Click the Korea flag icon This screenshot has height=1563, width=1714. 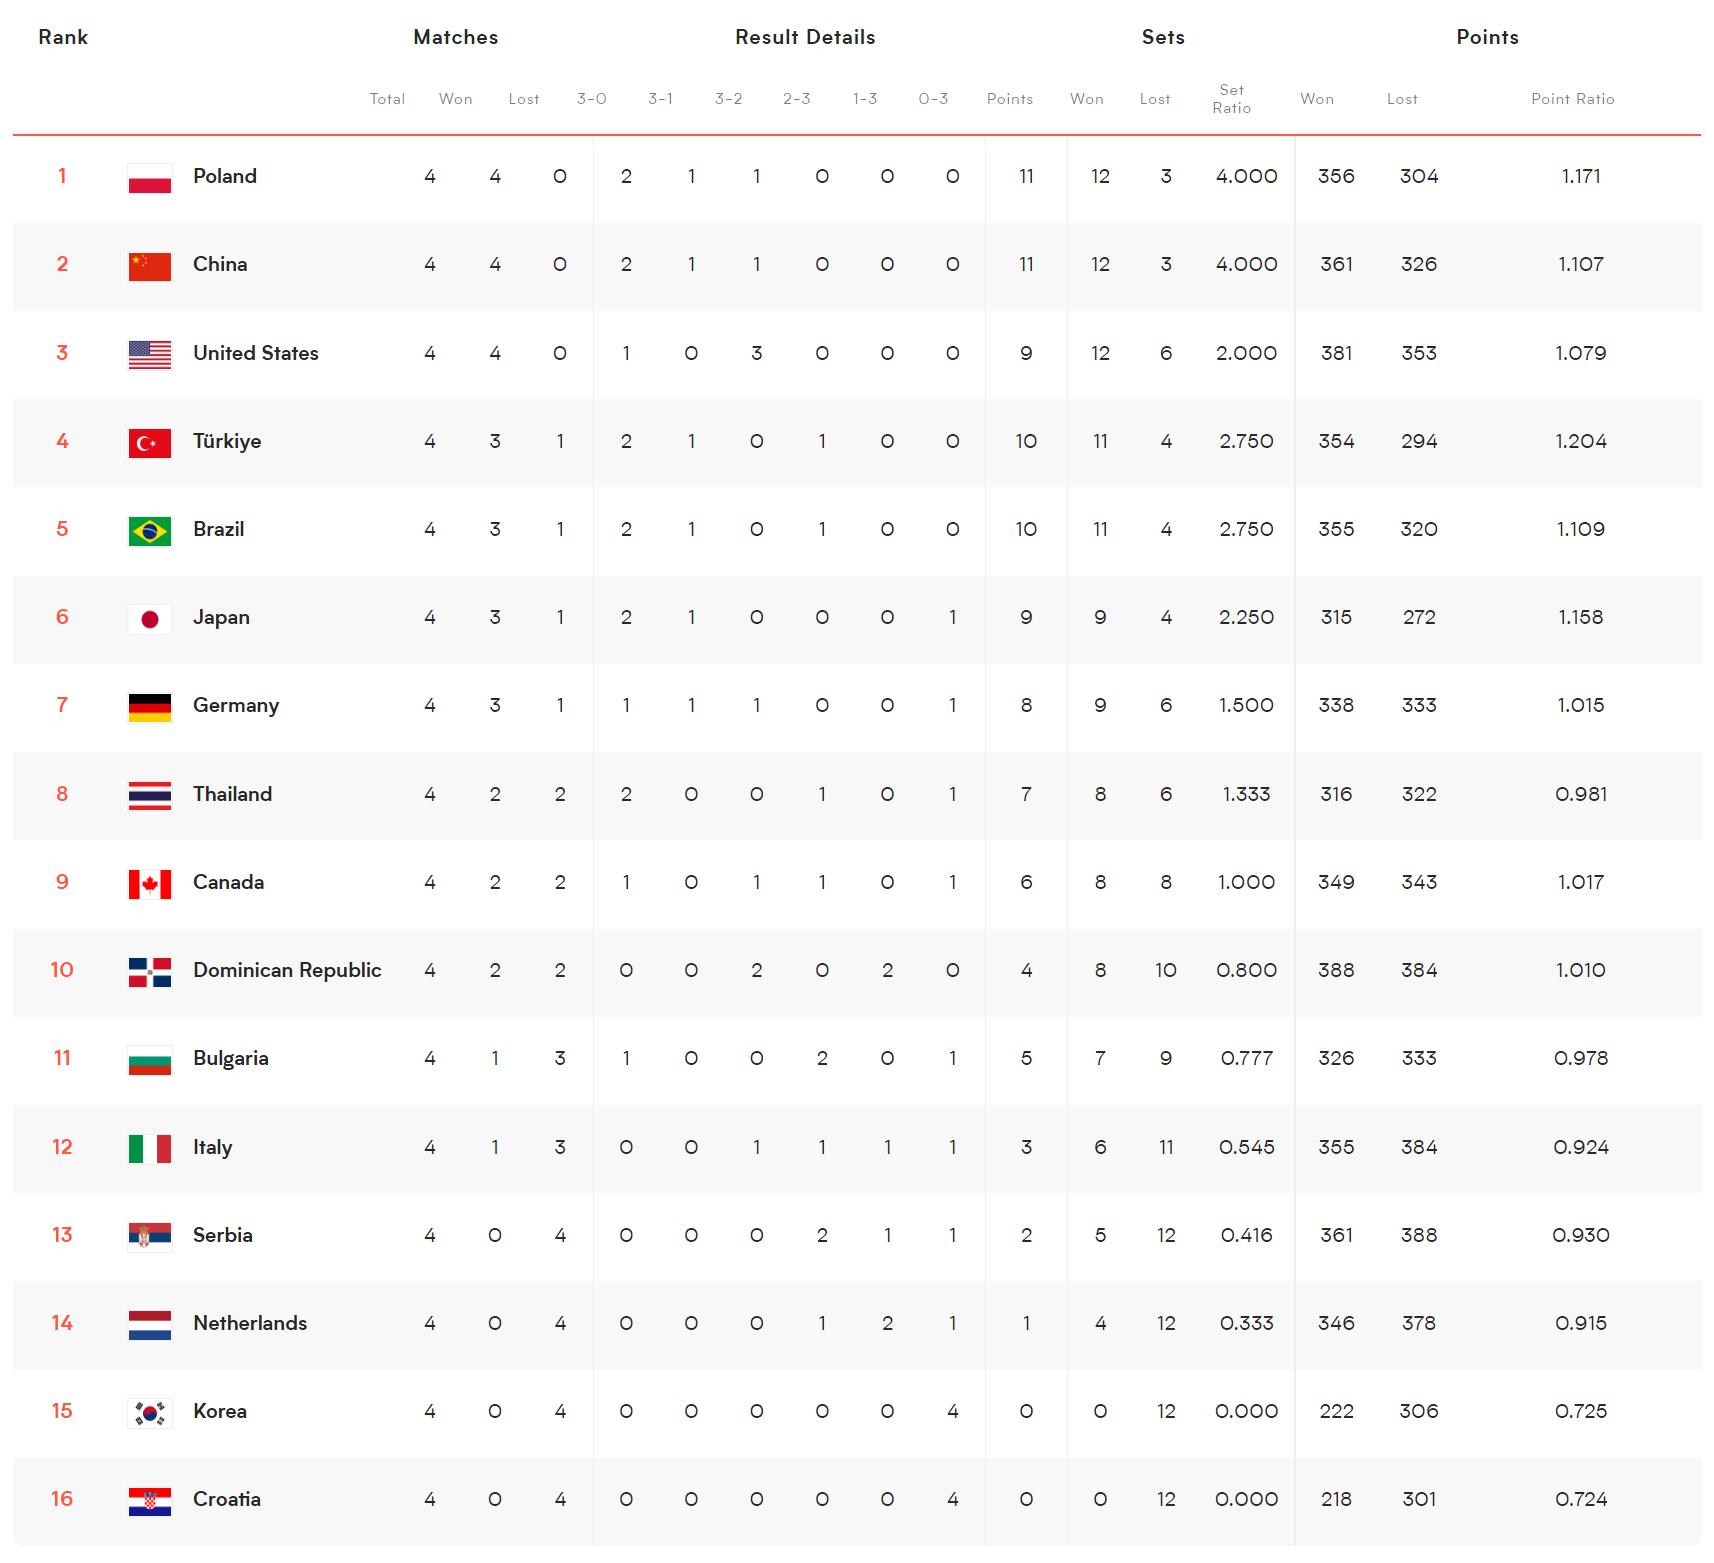click(150, 1412)
